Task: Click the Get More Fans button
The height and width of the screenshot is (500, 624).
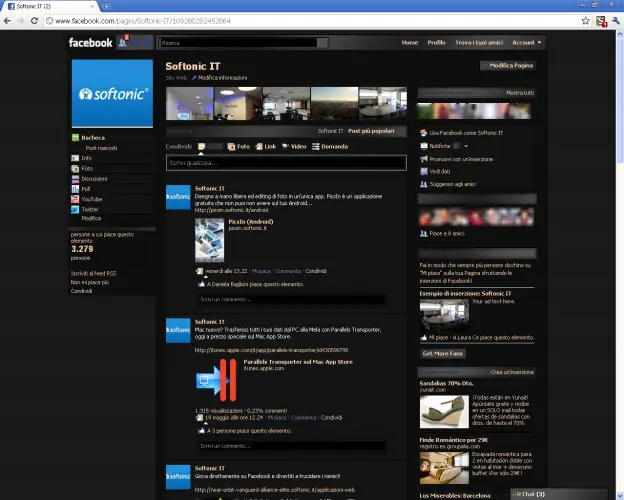Action: 443,354
